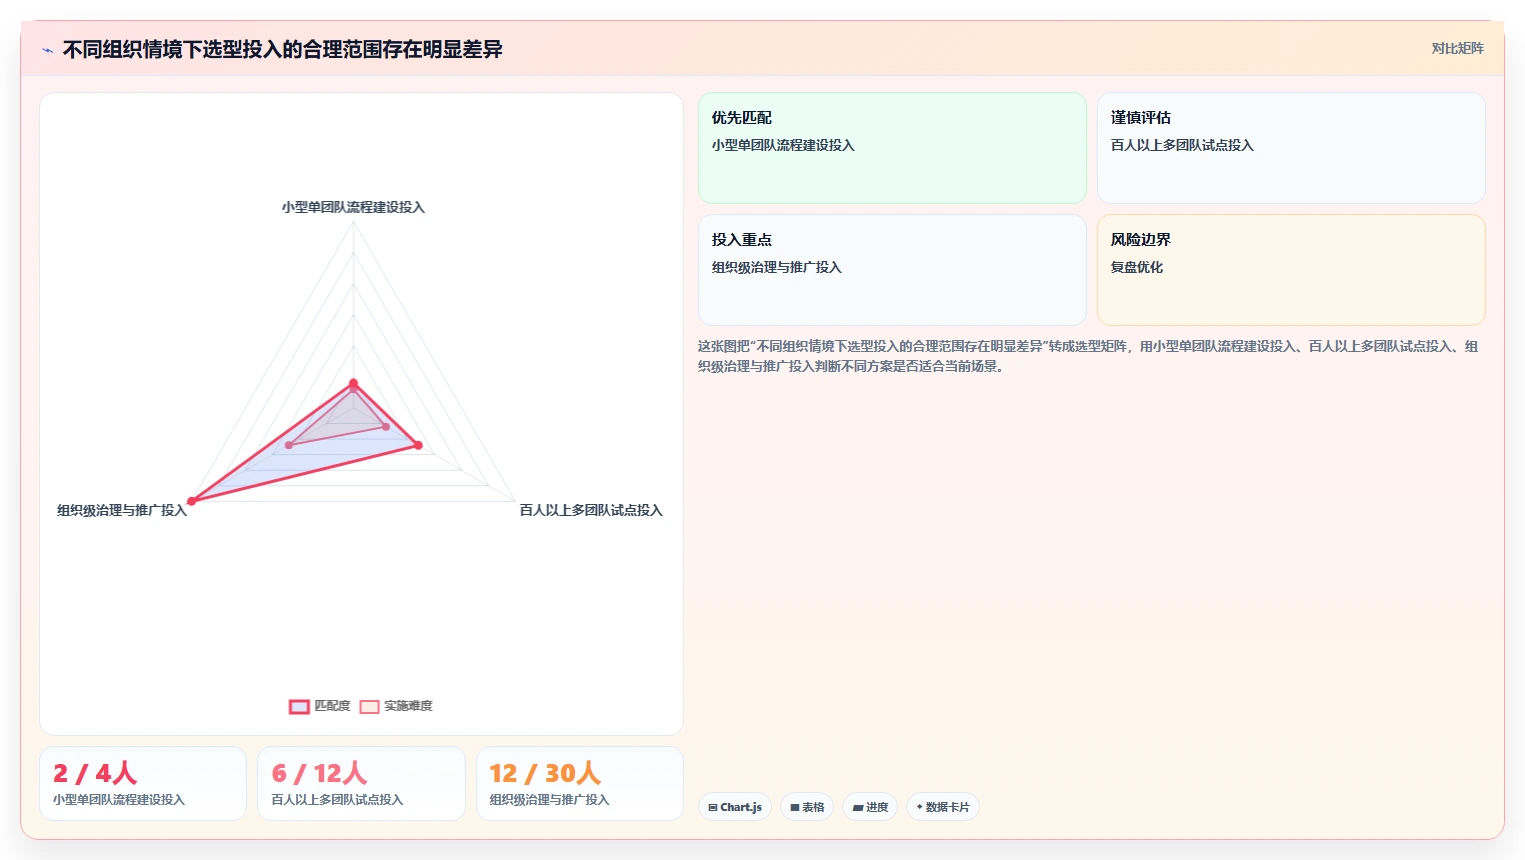This screenshot has width=1525, height=860.
Task: Click the description paragraph starting 这张图把
Action: click(1088, 356)
